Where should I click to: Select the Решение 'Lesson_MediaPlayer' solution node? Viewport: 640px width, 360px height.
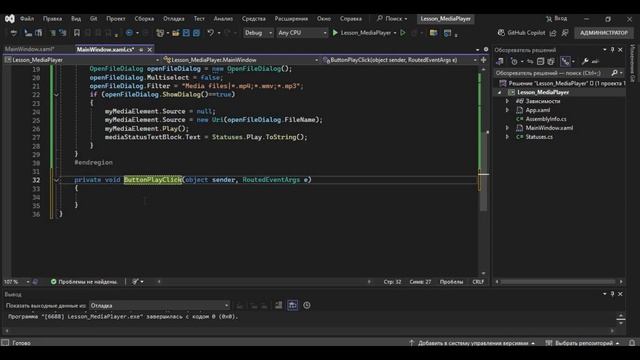point(562,83)
